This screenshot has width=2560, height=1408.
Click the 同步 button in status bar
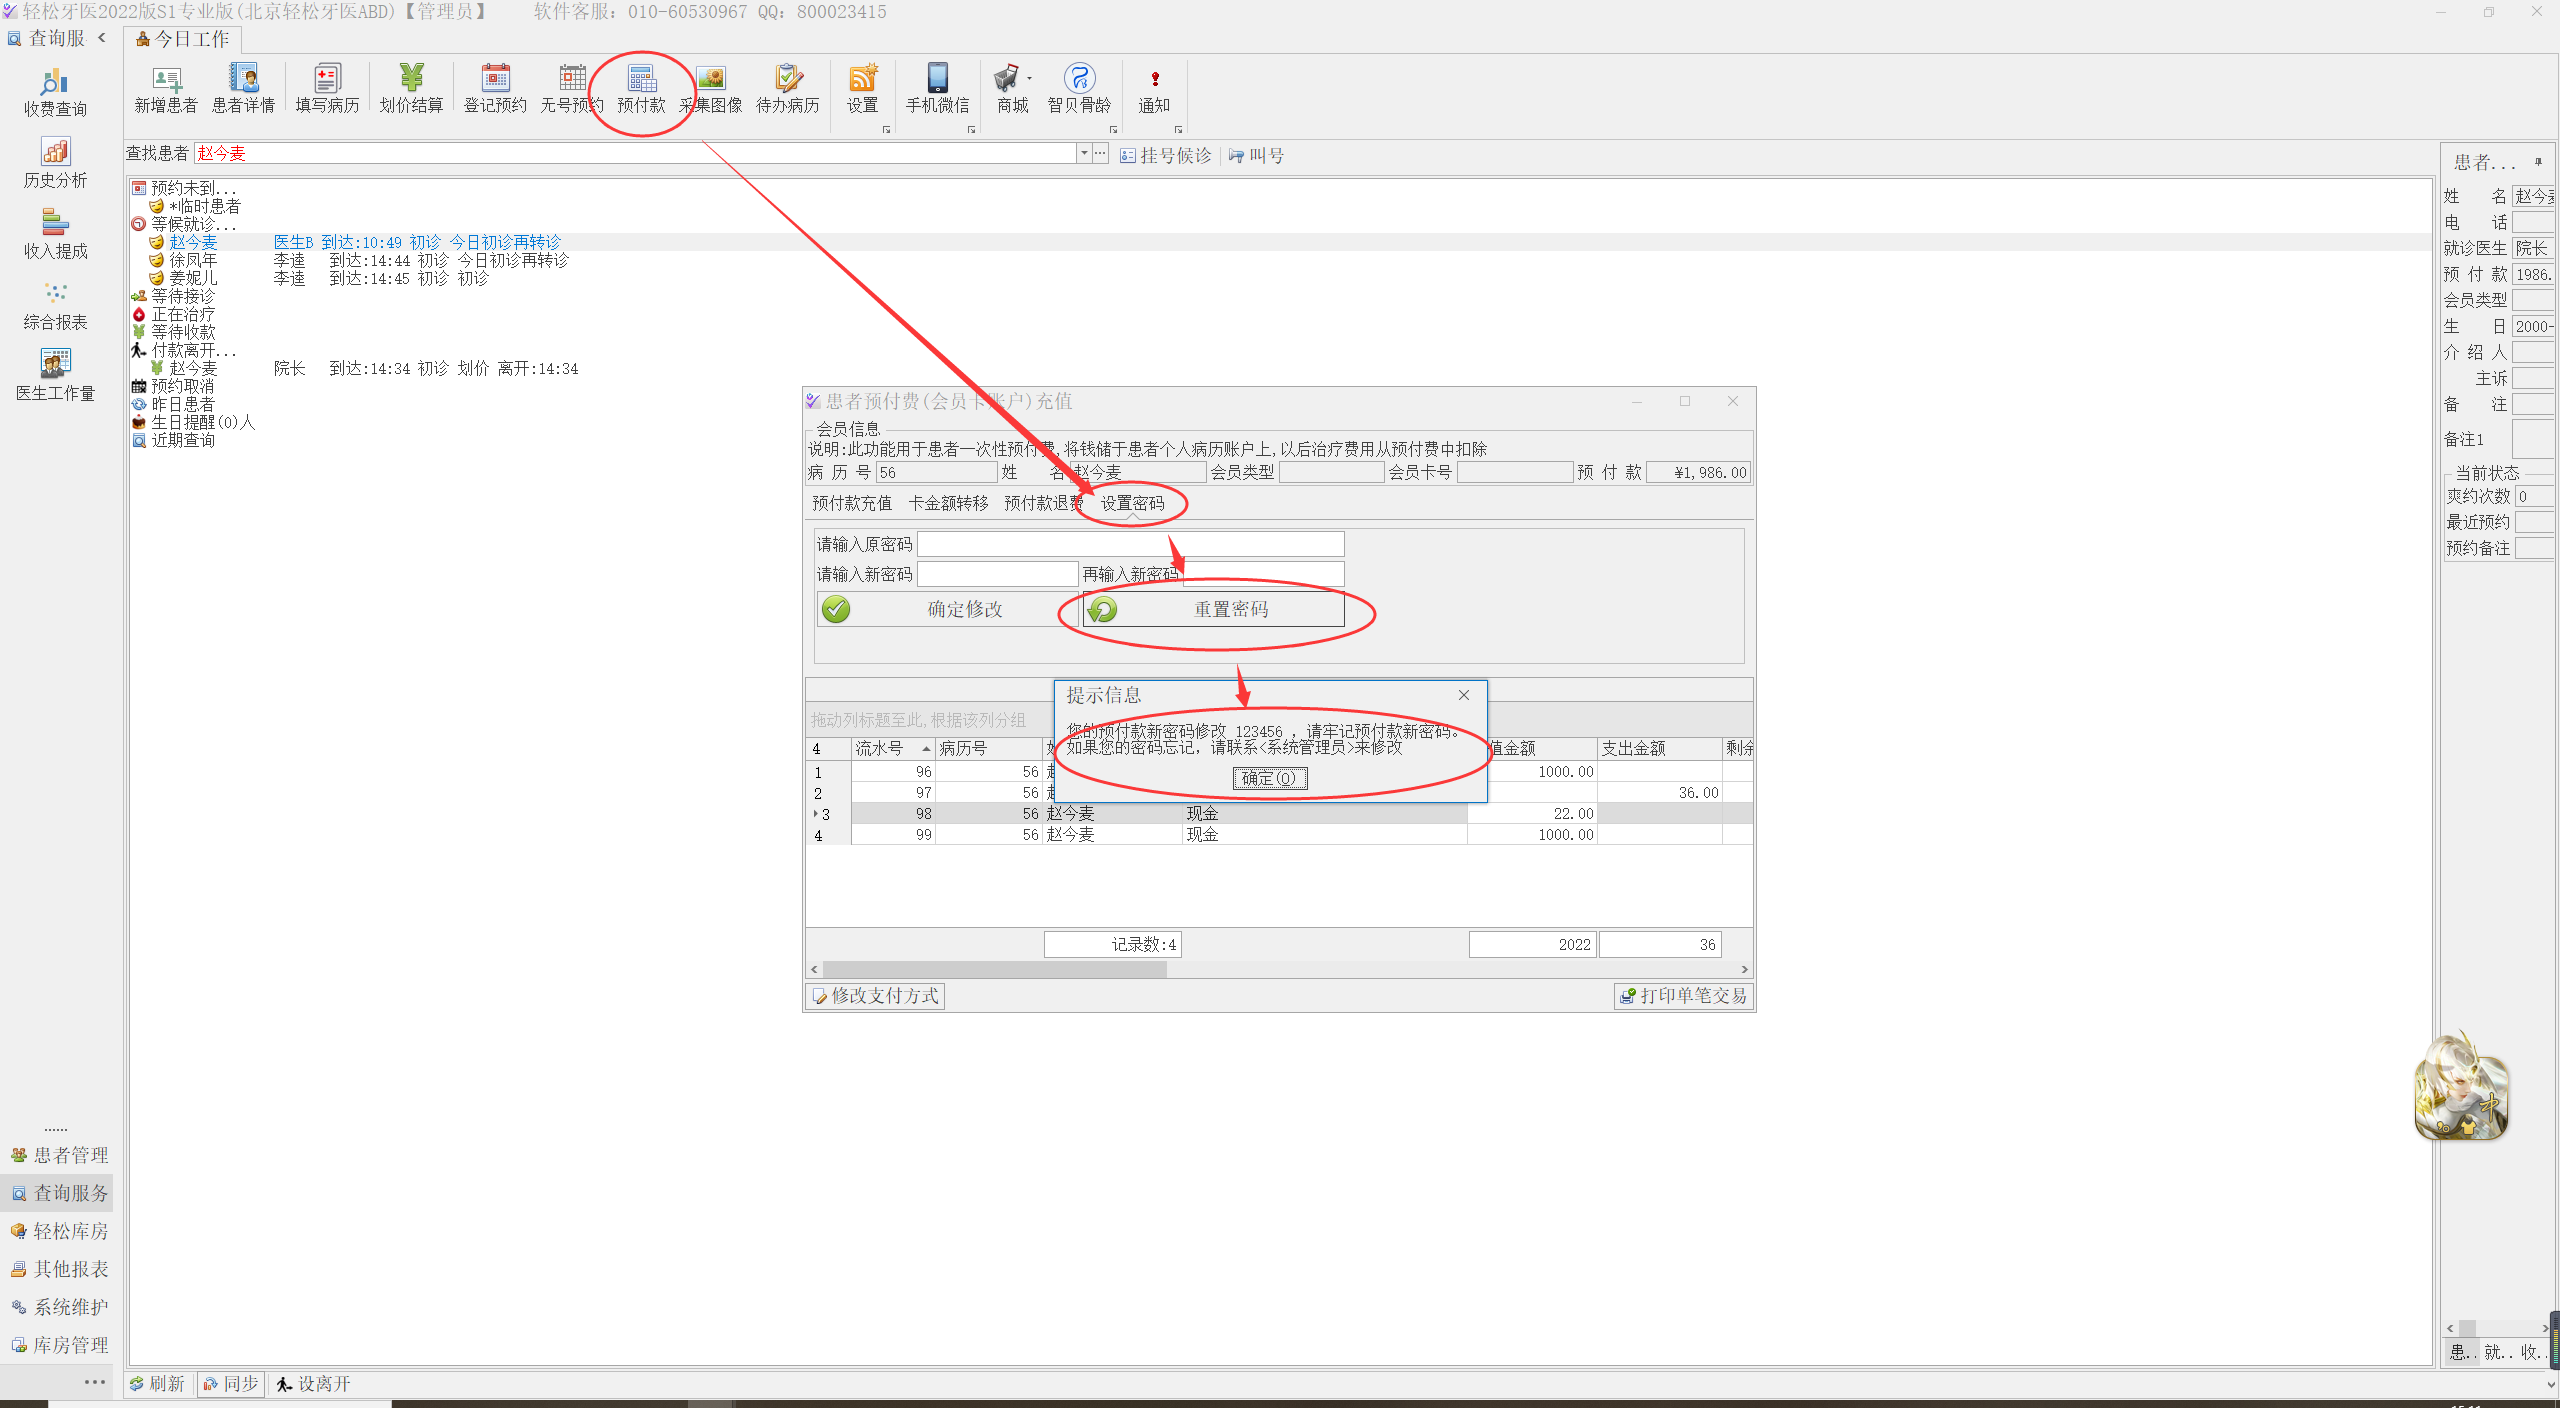232,1384
